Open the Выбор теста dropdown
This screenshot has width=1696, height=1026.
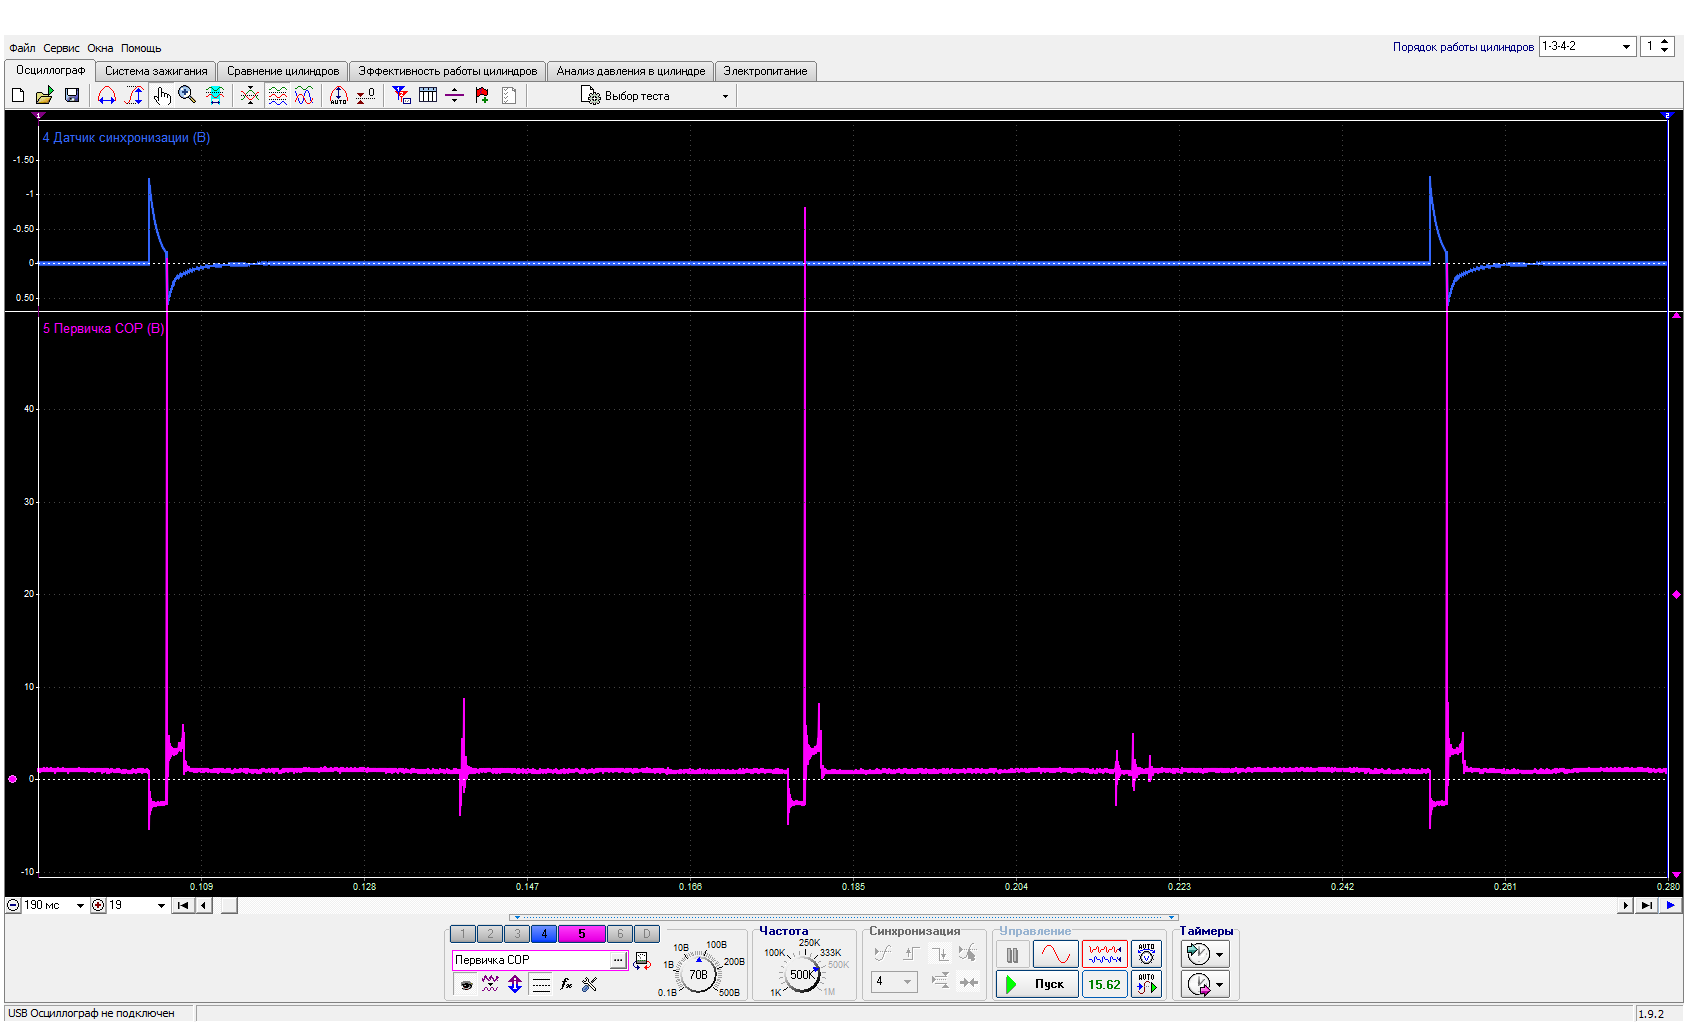tap(655, 96)
